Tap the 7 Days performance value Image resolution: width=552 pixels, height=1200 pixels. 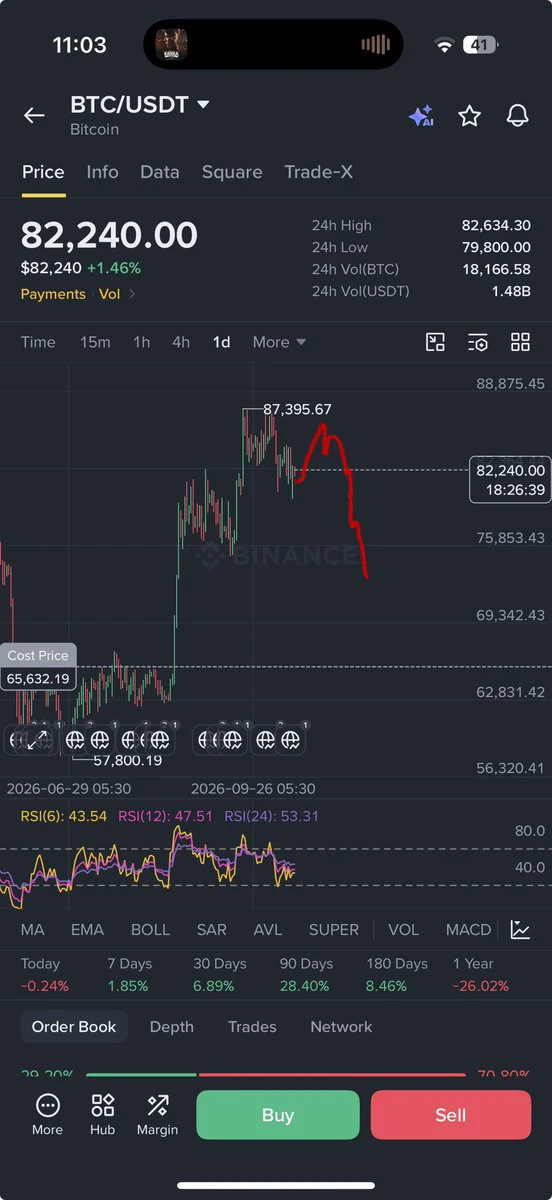tap(128, 986)
